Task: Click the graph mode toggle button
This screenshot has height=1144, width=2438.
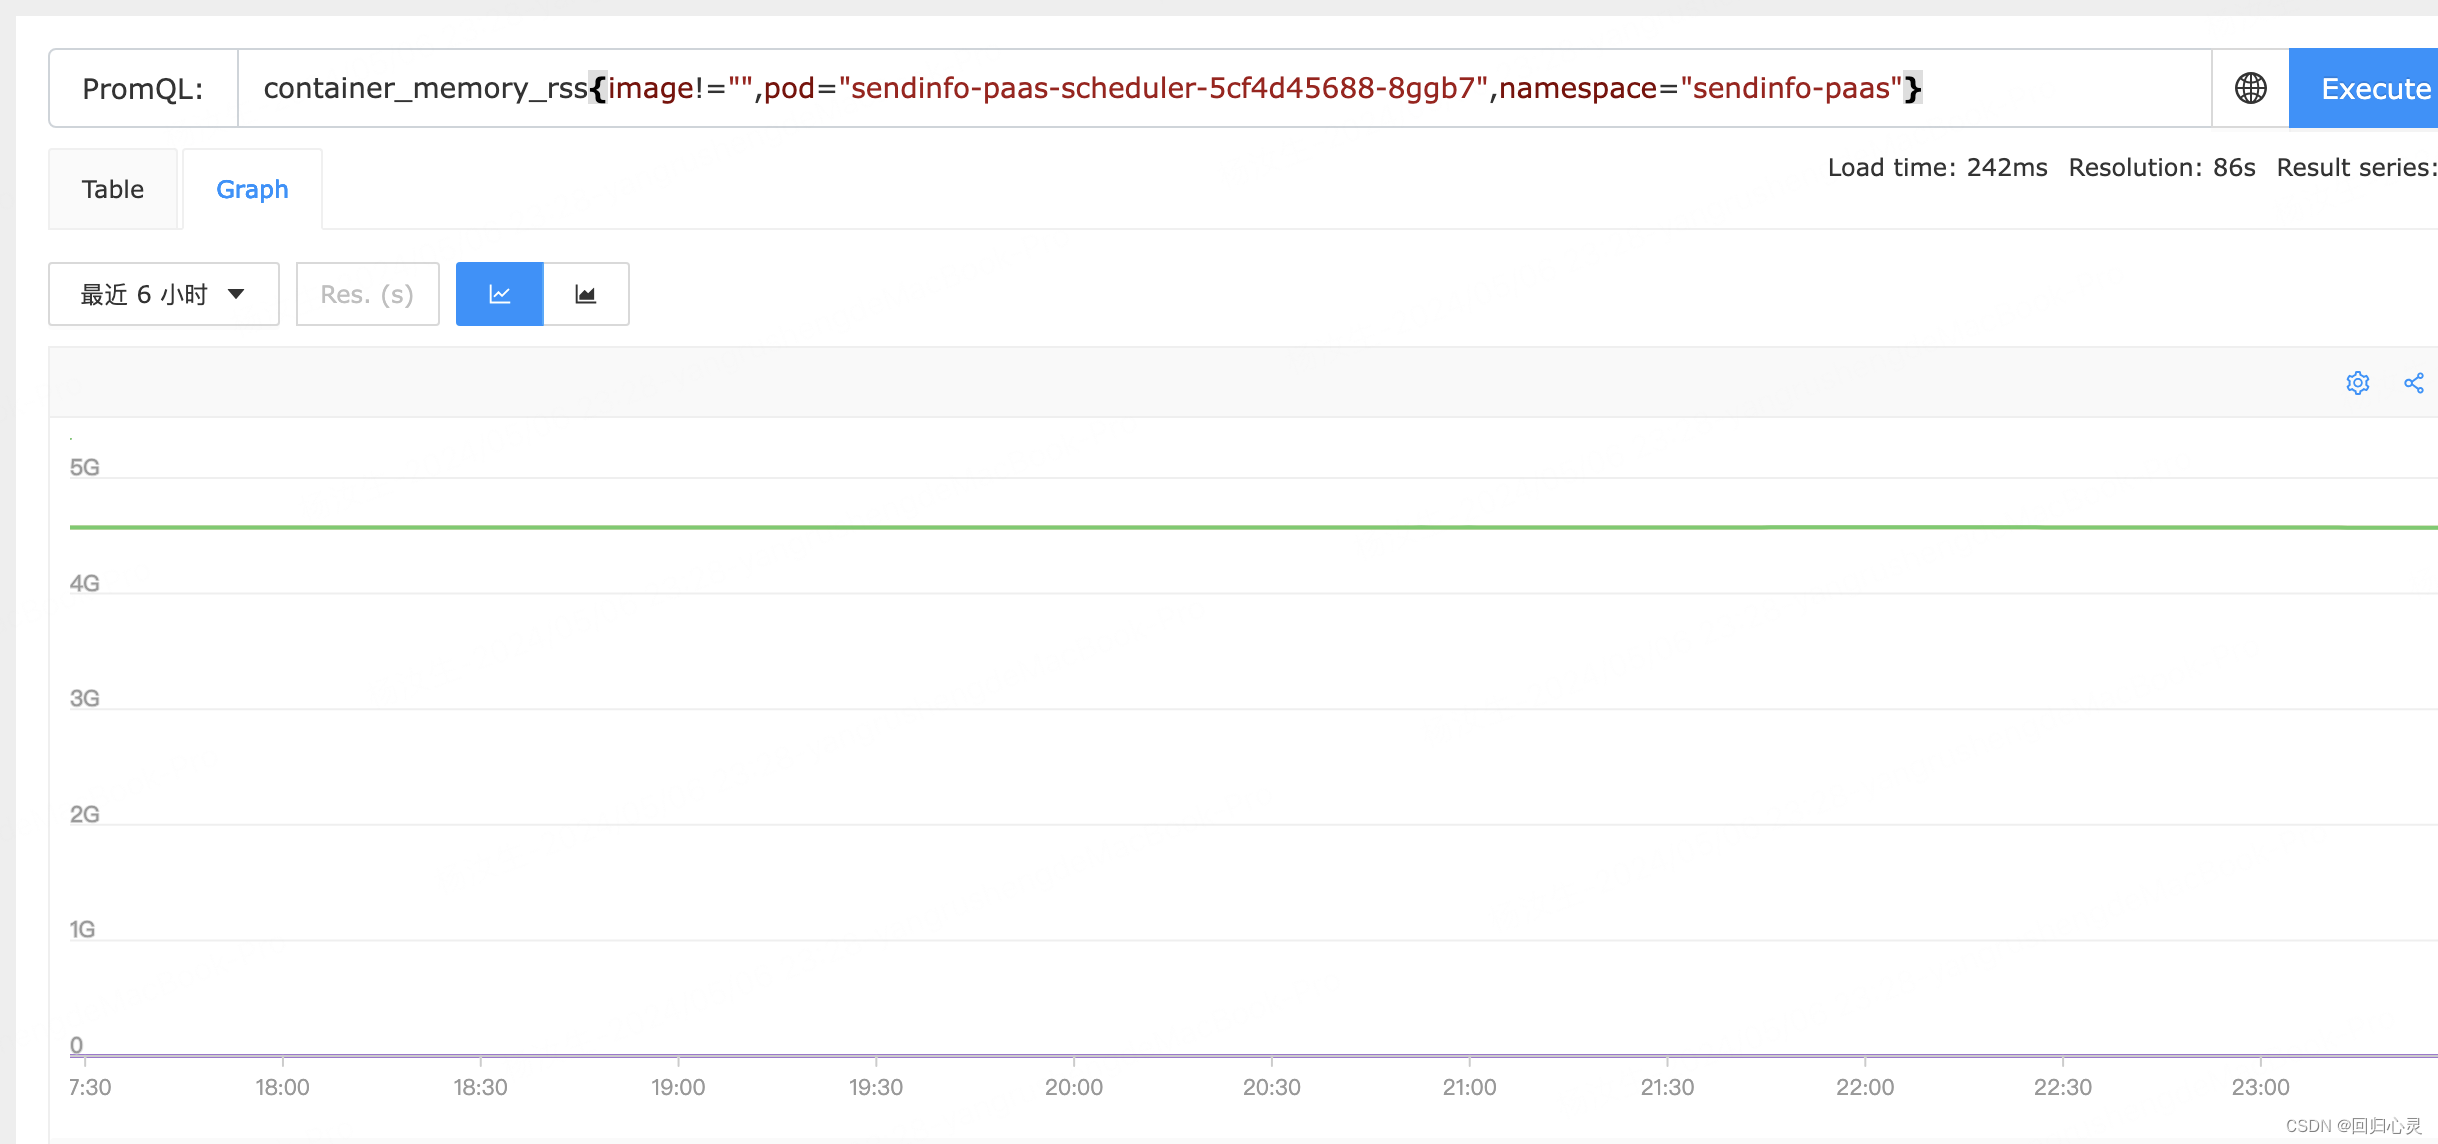Action: (499, 294)
